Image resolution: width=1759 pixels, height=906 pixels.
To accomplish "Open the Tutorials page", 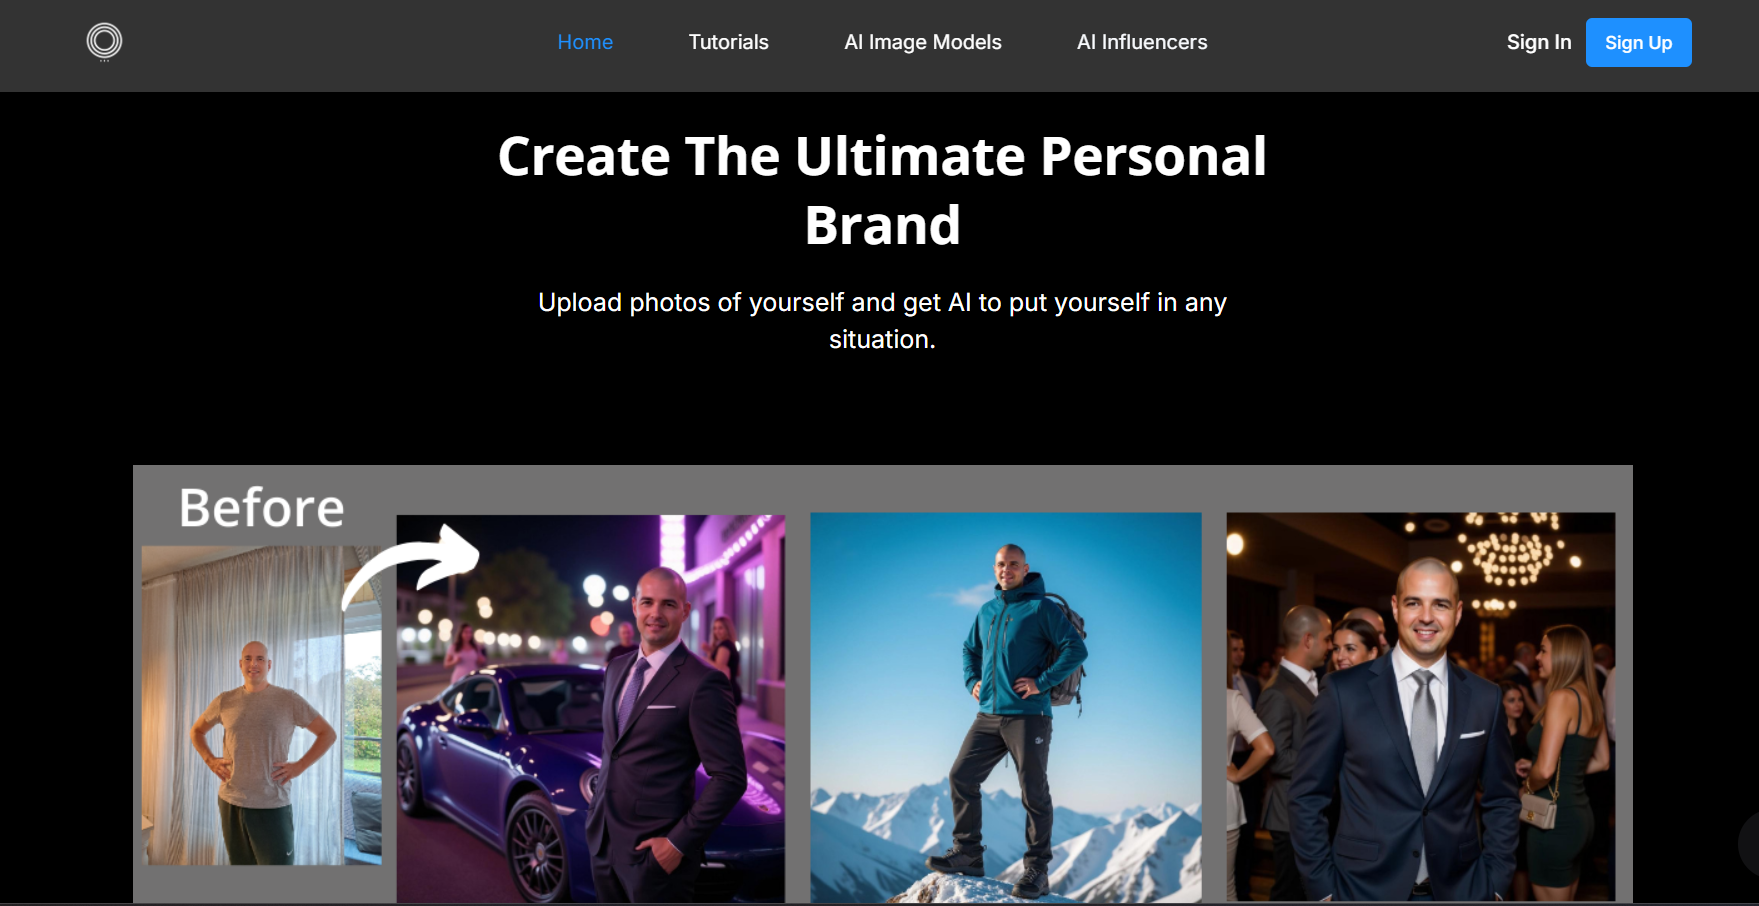I will point(728,42).
